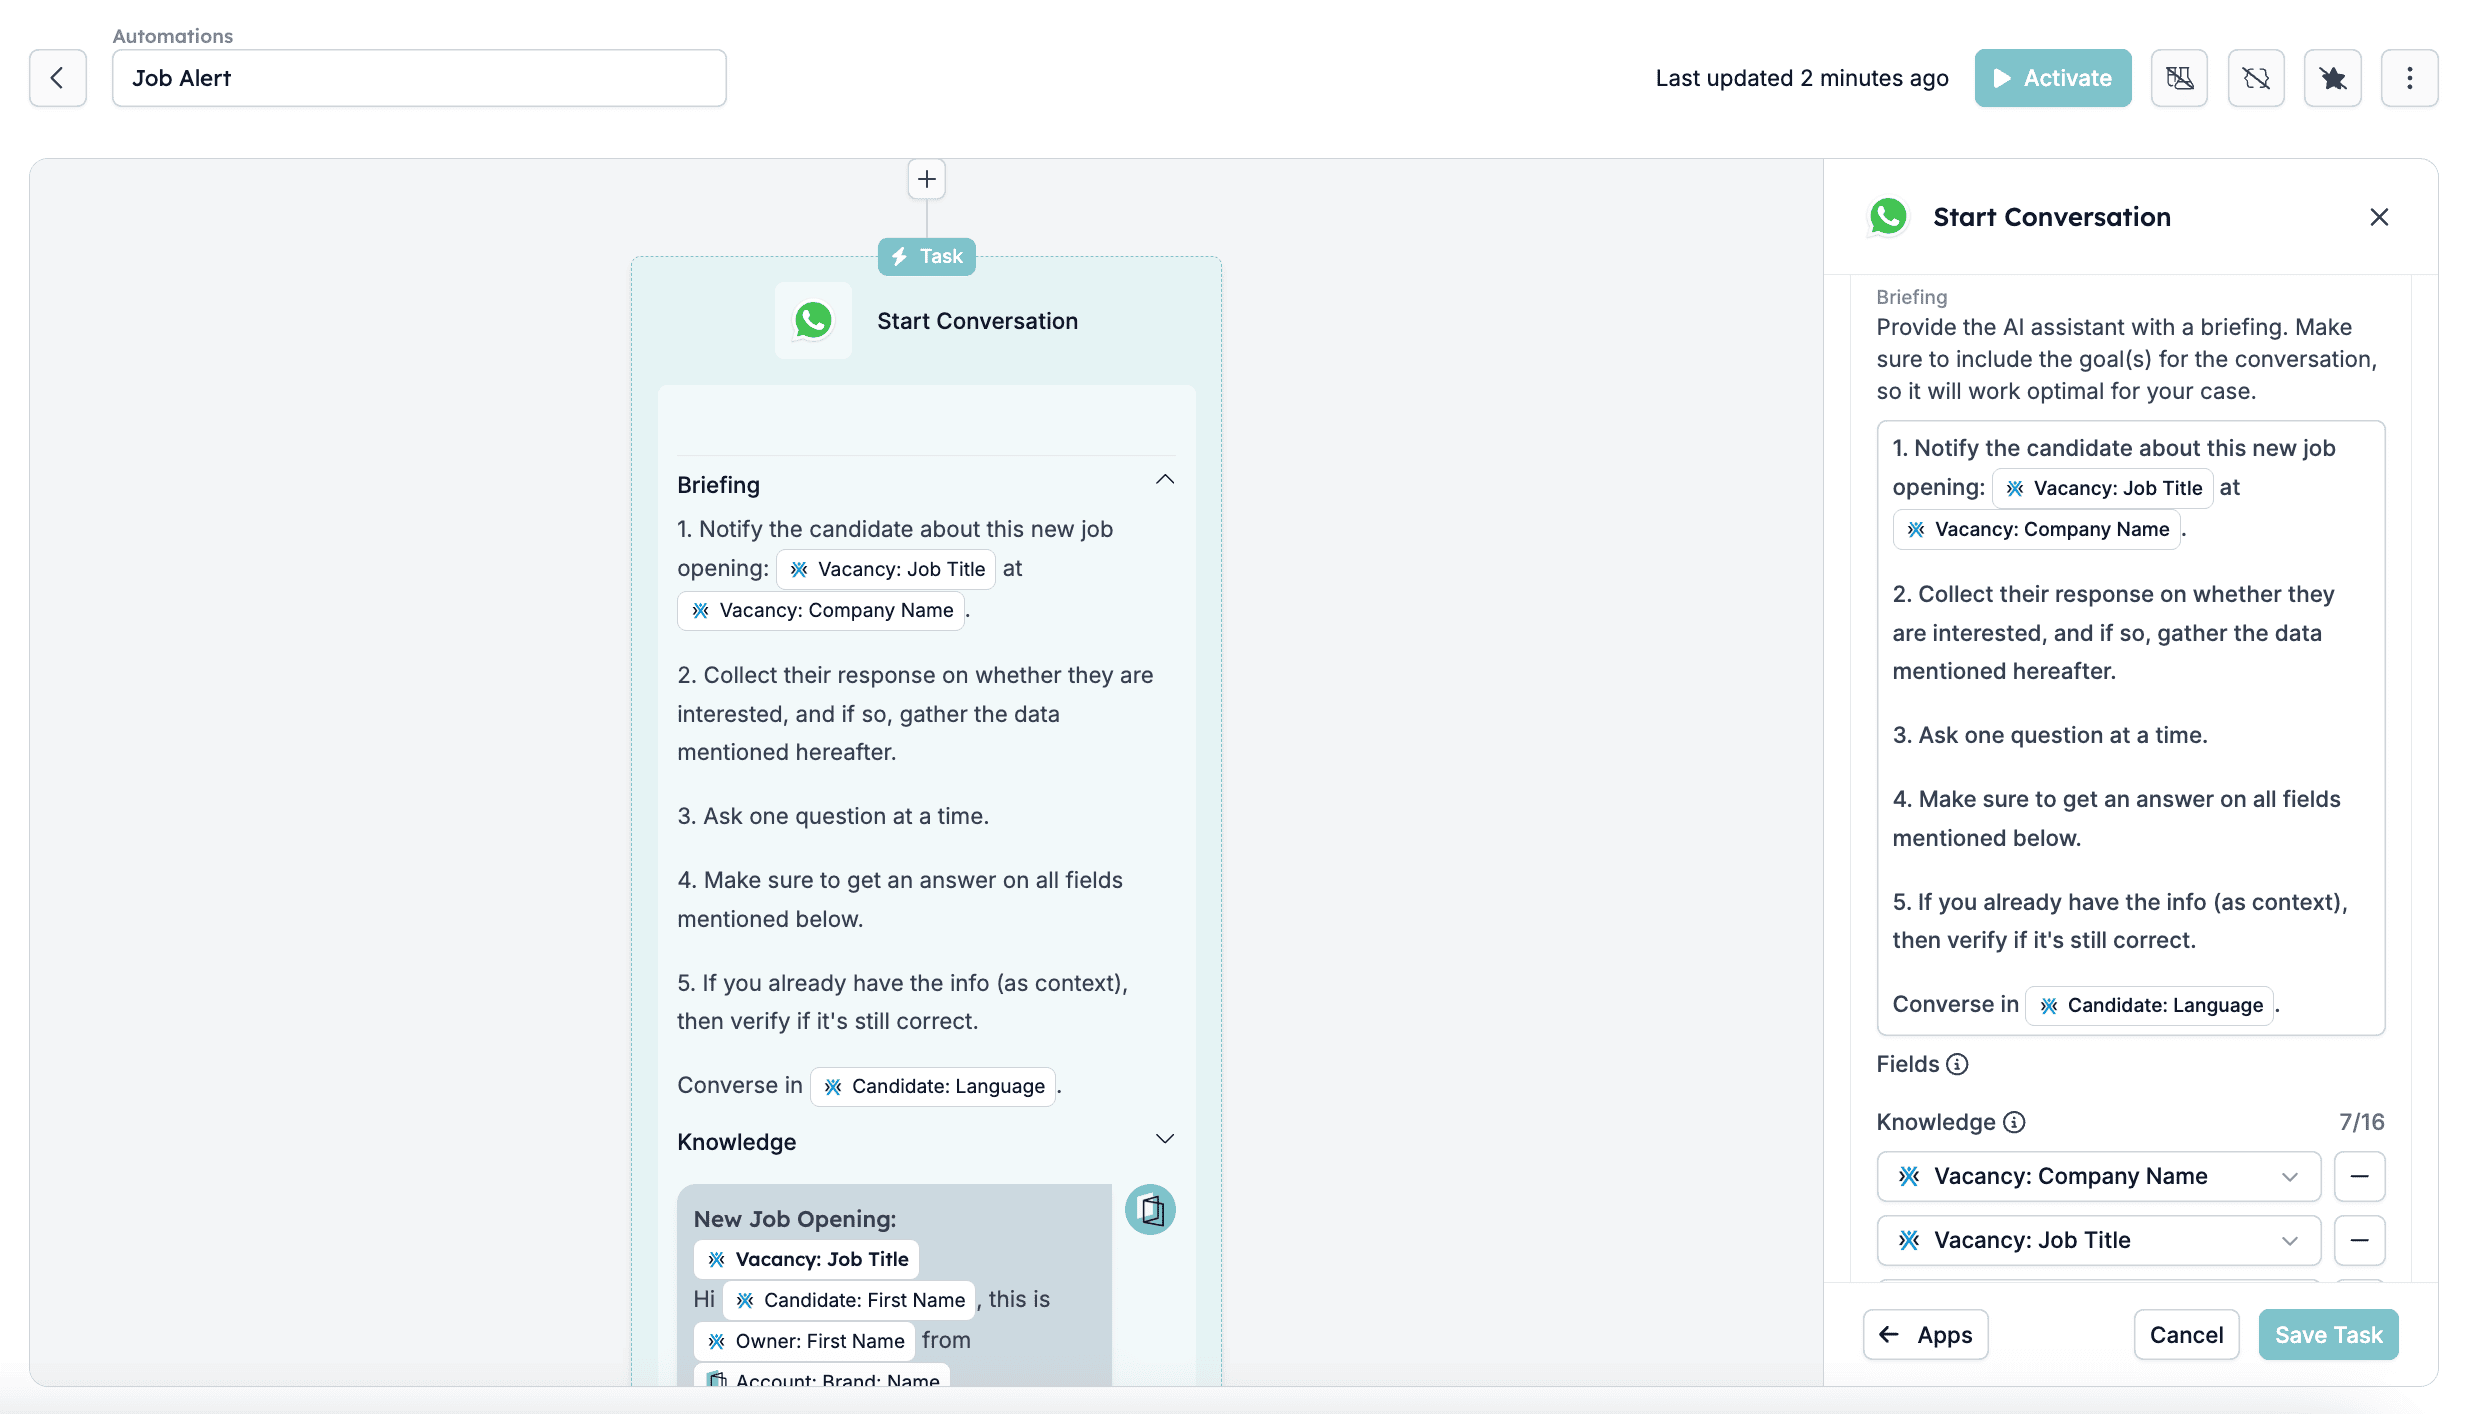Click the info icon next to Knowledge

[x=2014, y=1122]
